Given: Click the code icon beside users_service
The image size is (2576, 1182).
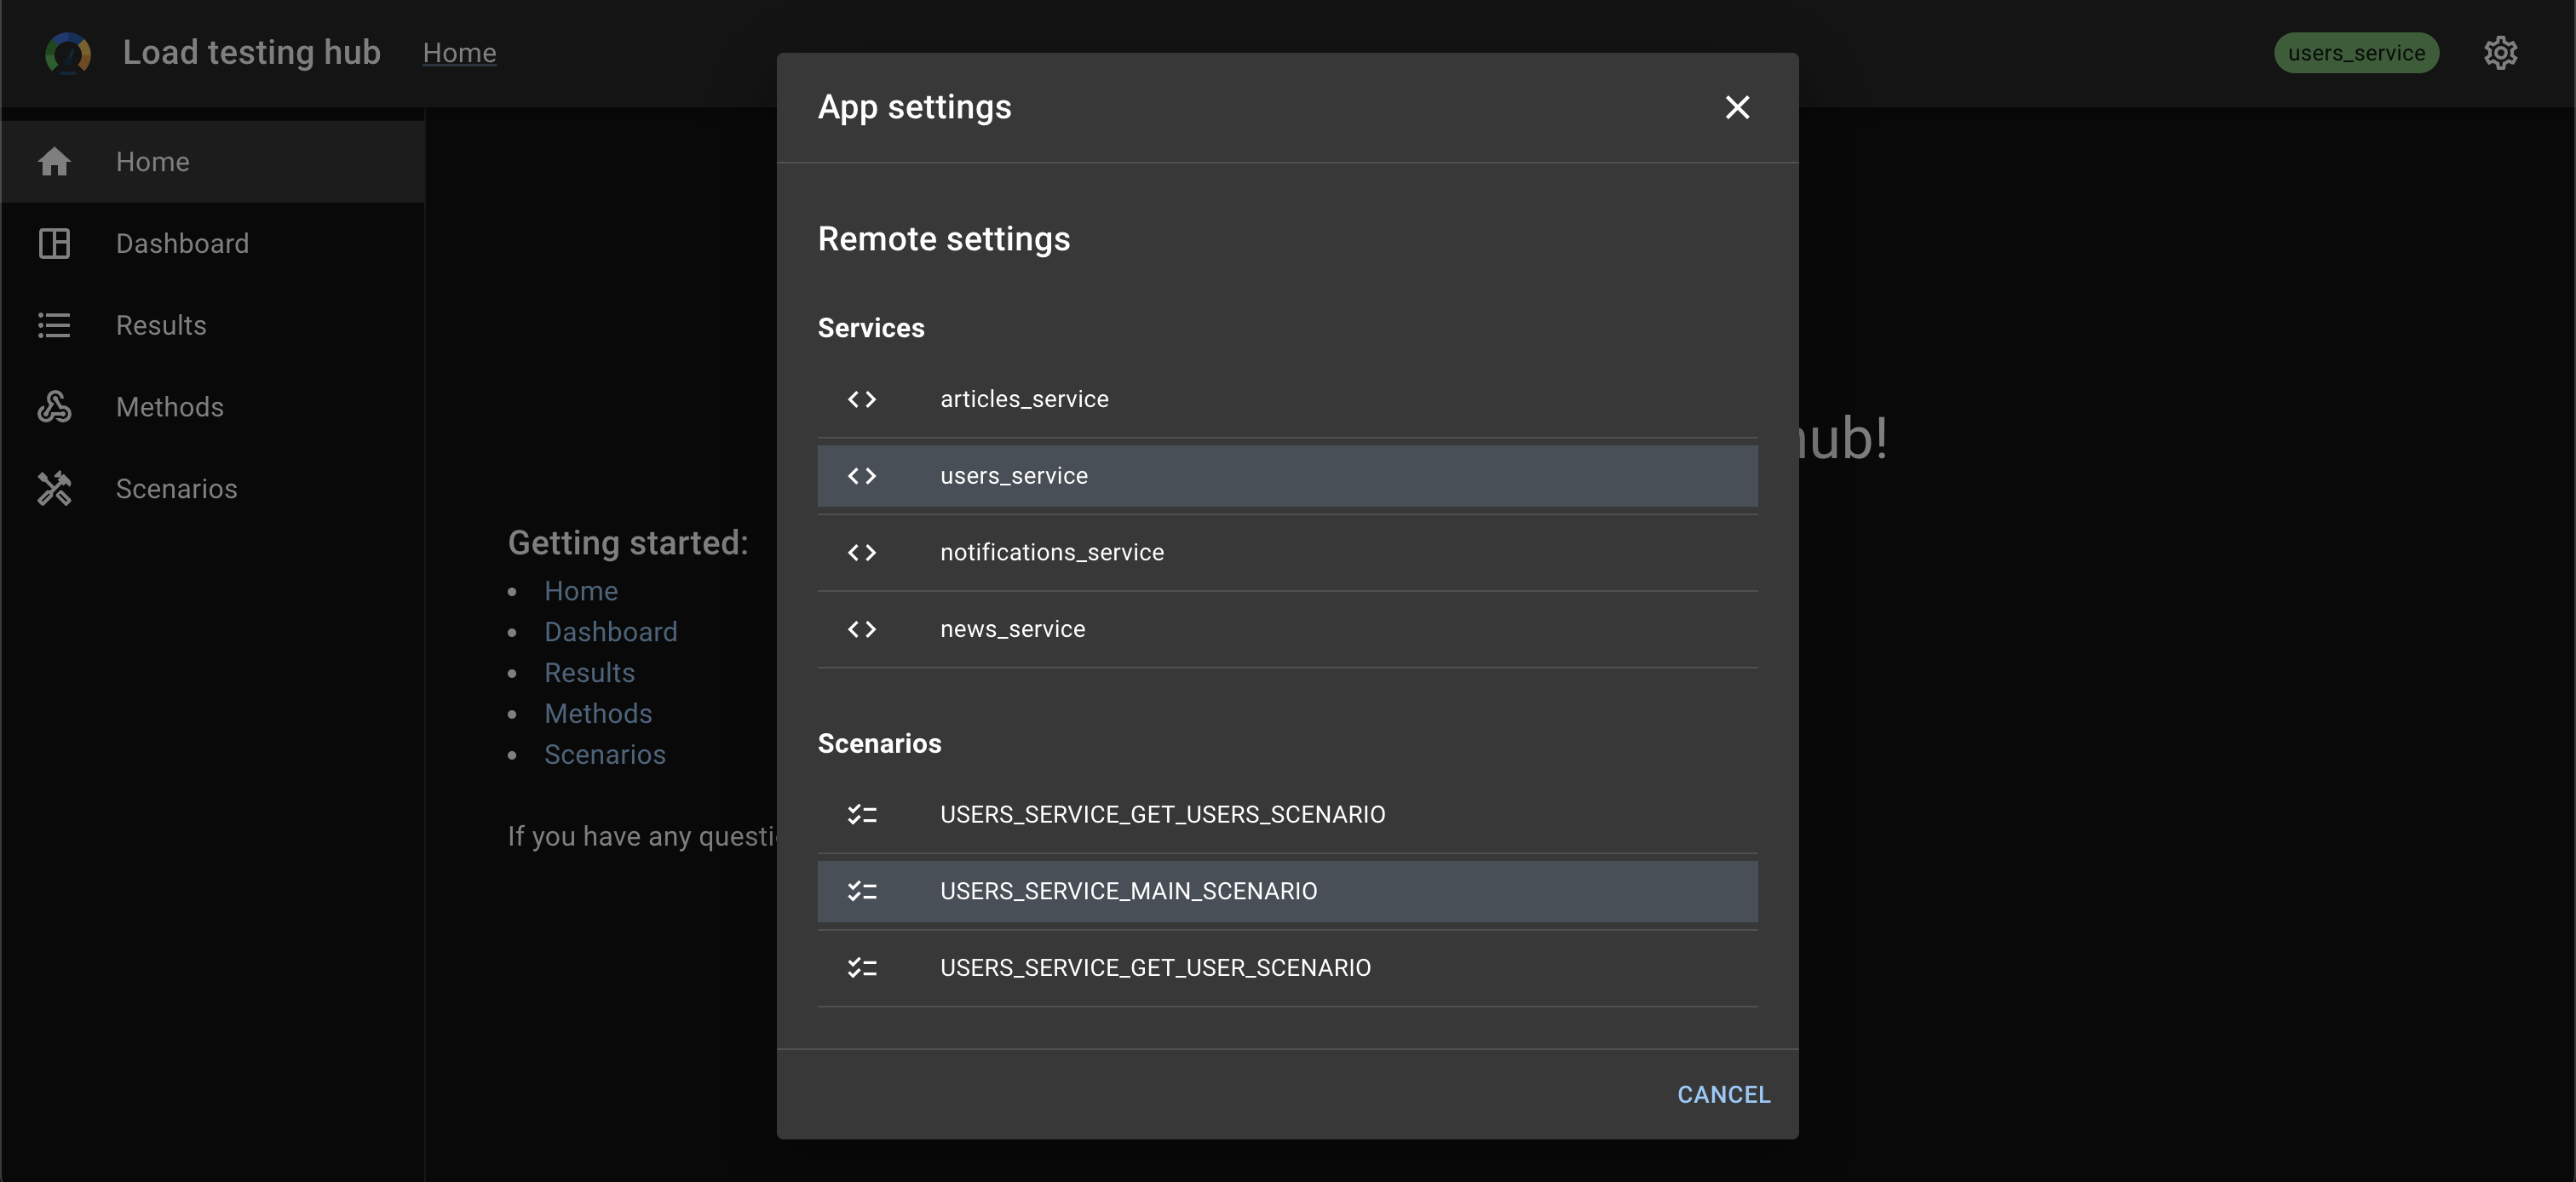Looking at the screenshot, I should tap(862, 476).
